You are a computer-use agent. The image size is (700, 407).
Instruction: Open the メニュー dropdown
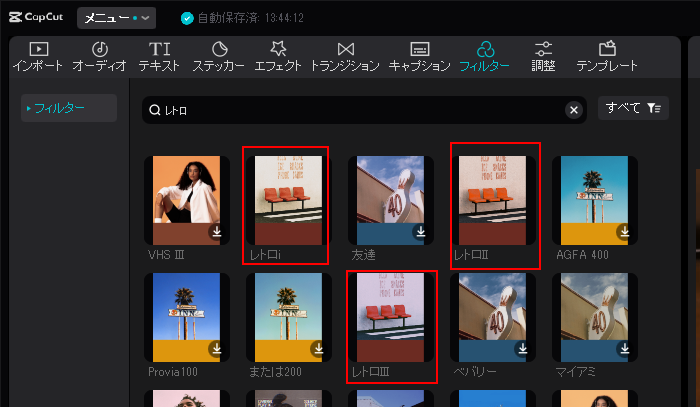pyautogui.click(x=117, y=18)
